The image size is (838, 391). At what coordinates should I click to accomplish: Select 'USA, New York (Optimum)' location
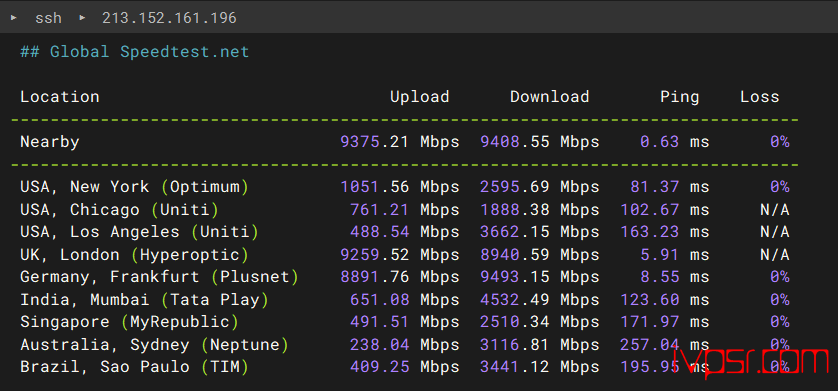click(x=135, y=186)
